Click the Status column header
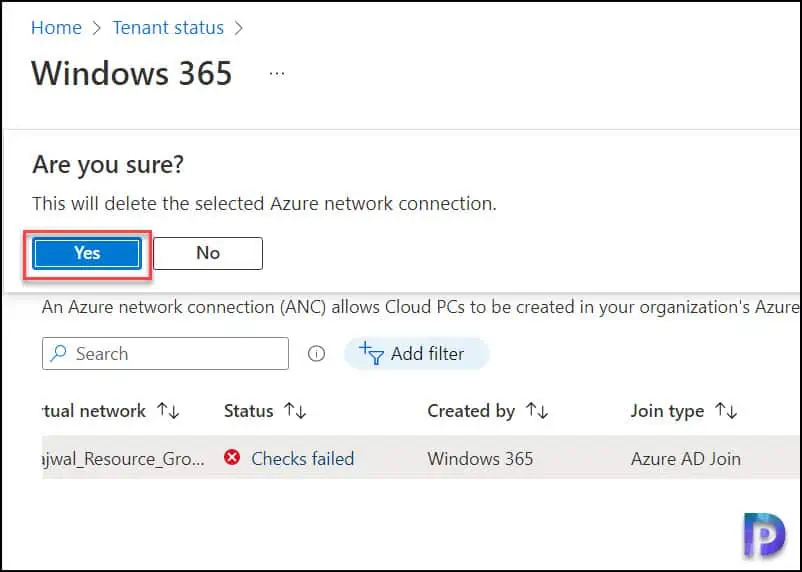Image resolution: width=802 pixels, height=572 pixels. pyautogui.click(x=249, y=411)
